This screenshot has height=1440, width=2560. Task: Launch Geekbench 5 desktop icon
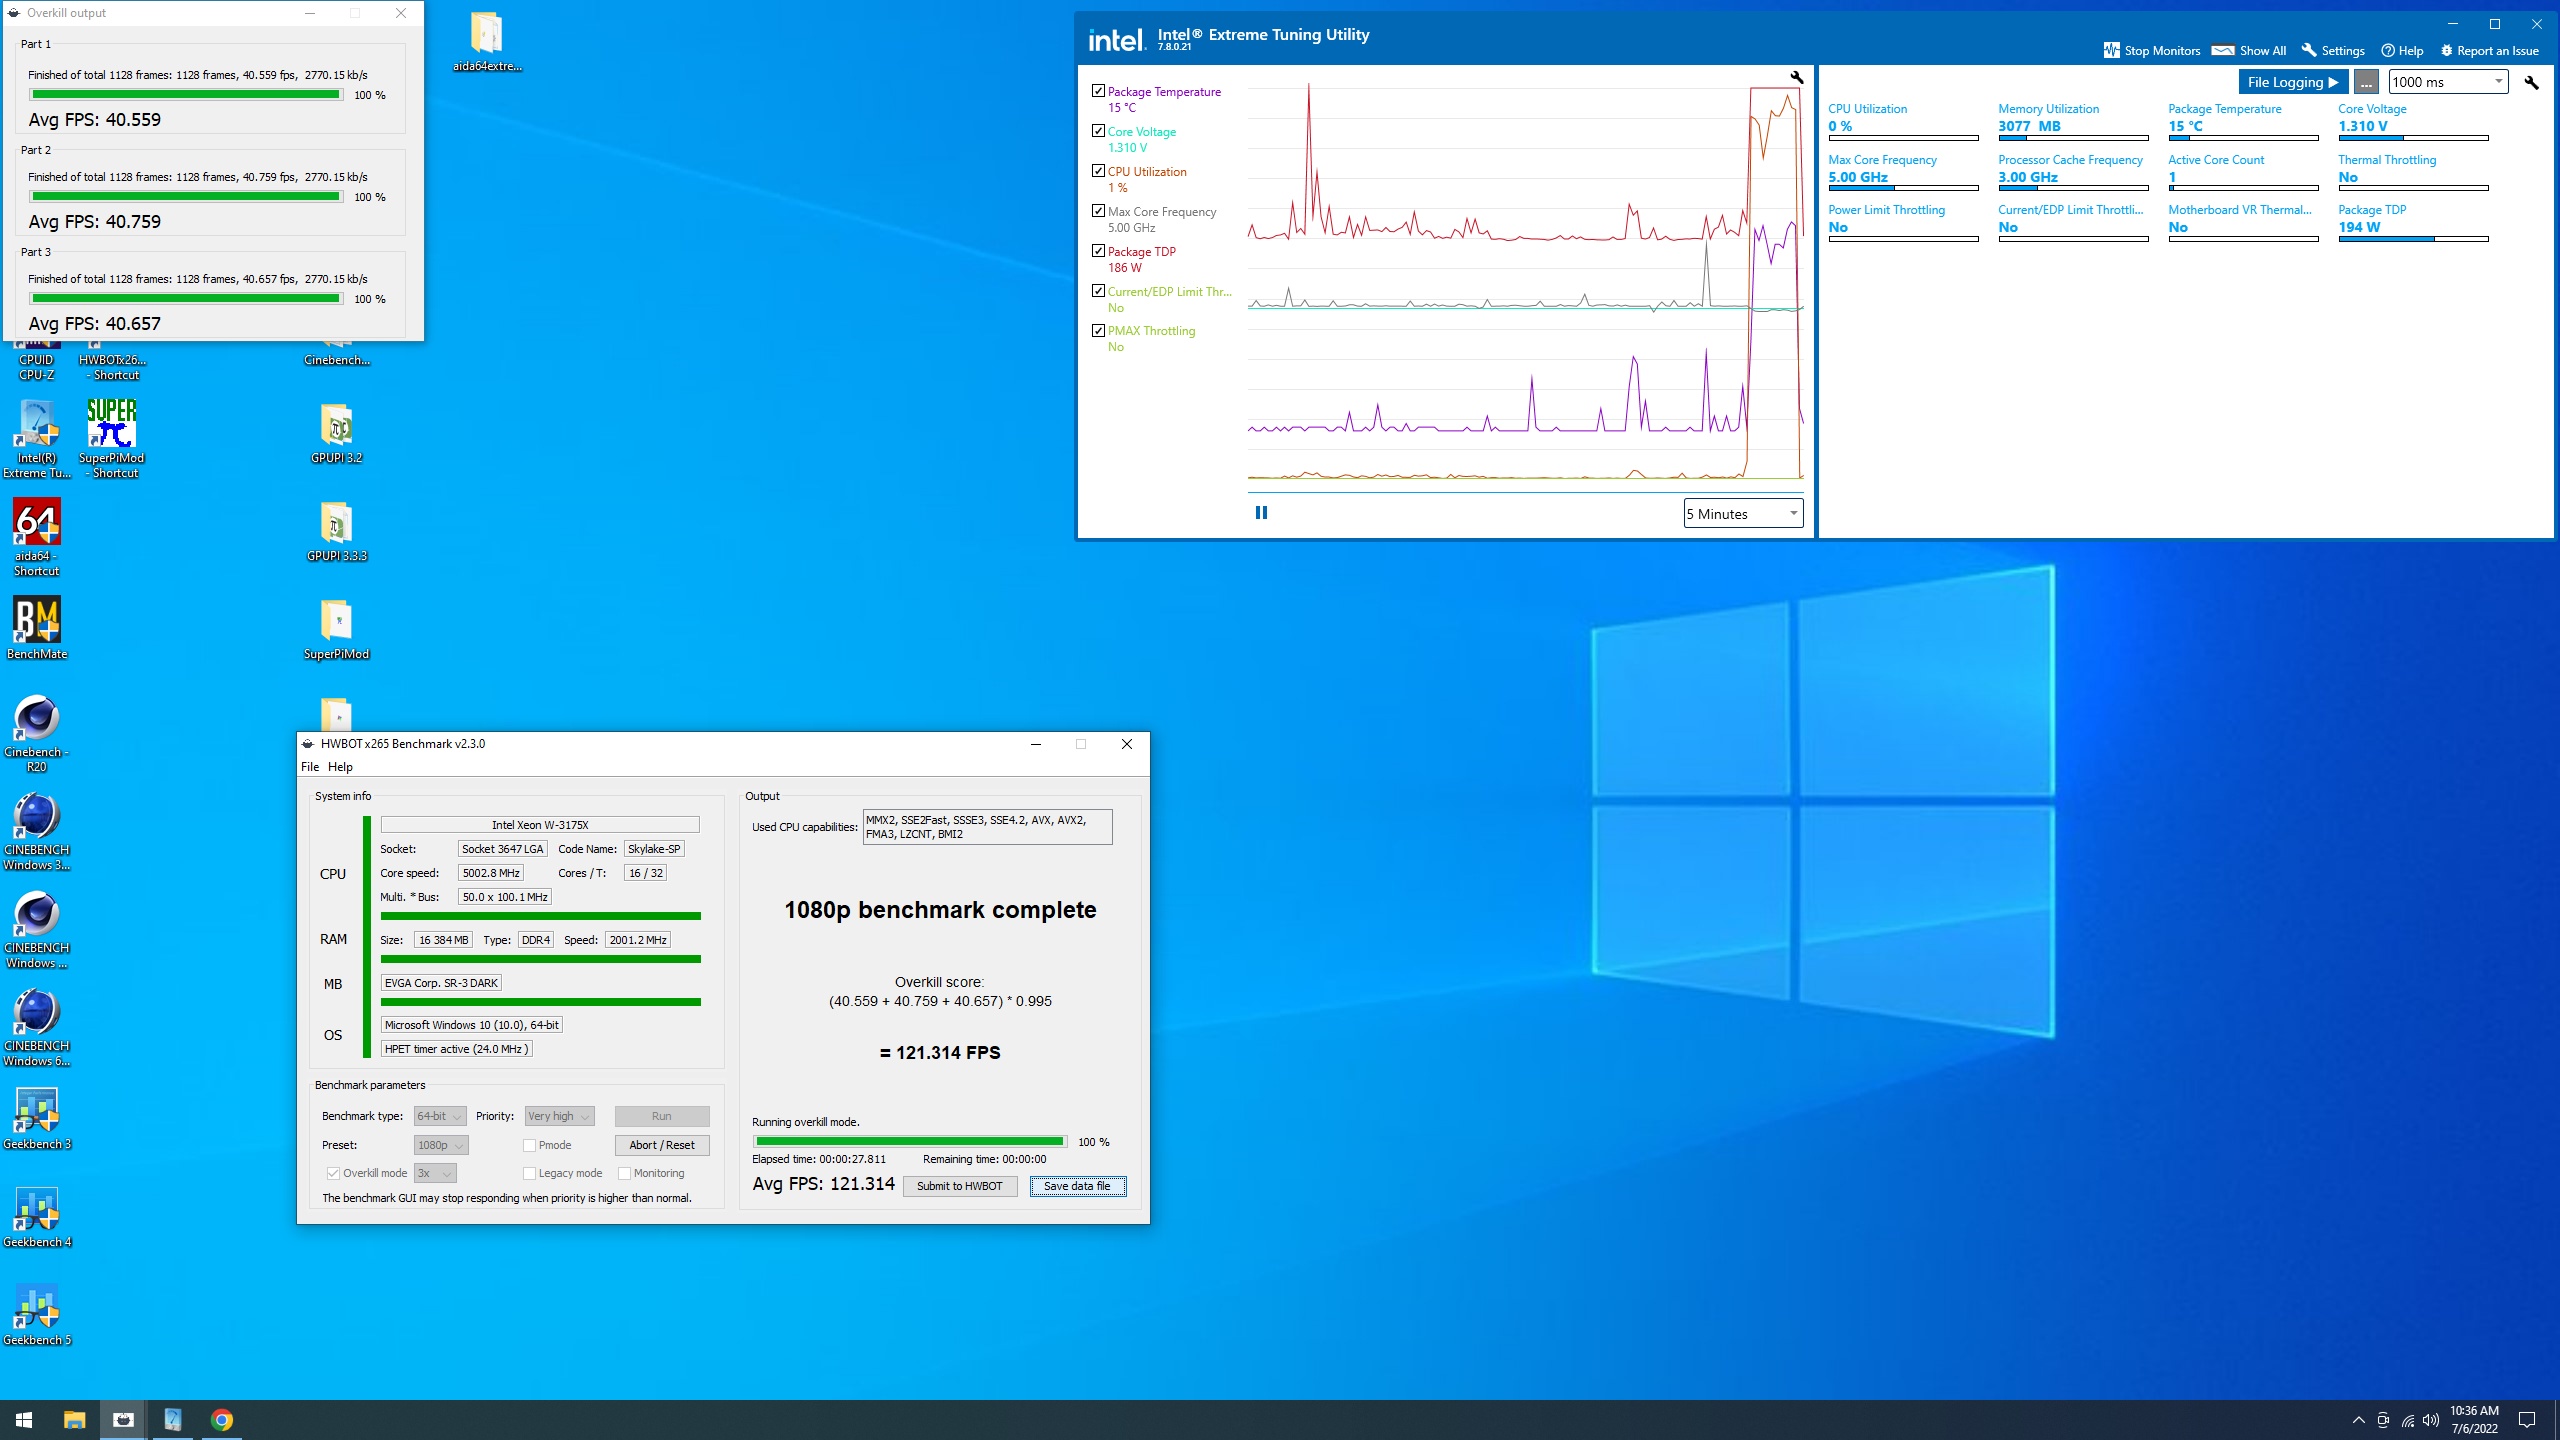click(37, 1314)
